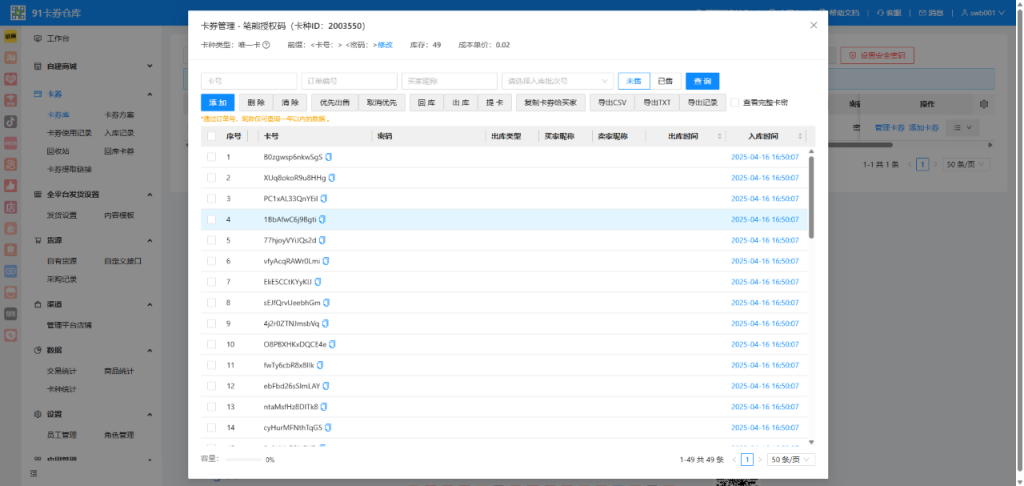Copy card cyHurMFNthTqG5 with the copy icon

pos(329,427)
